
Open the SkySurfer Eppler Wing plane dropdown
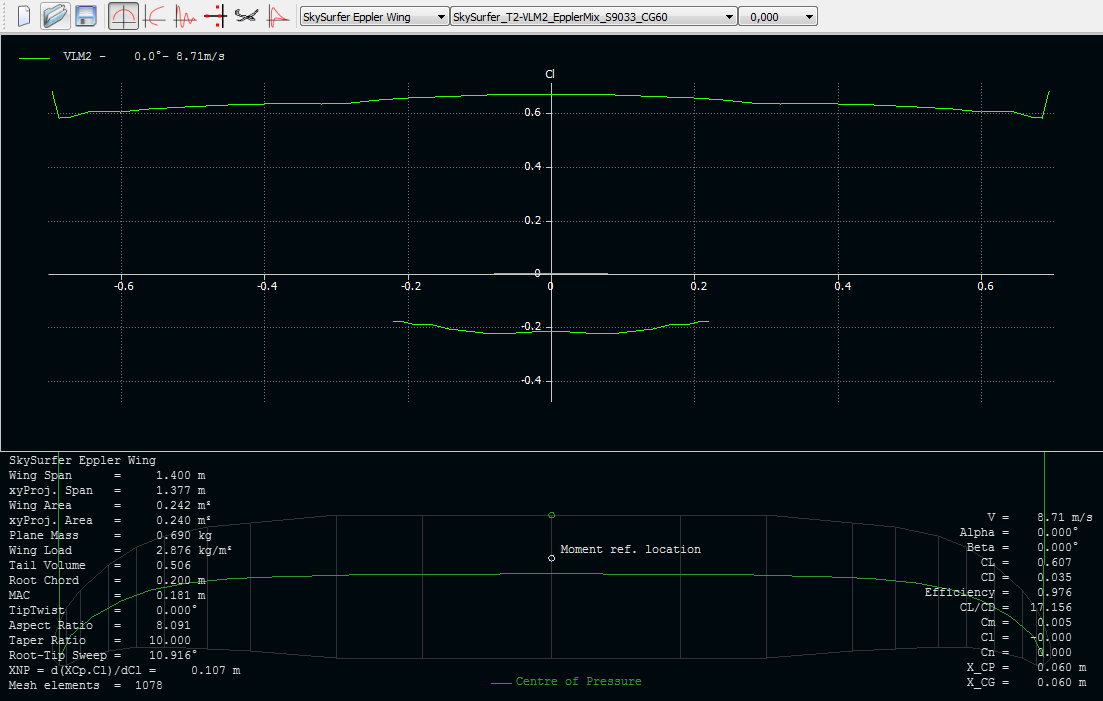(x=375, y=17)
